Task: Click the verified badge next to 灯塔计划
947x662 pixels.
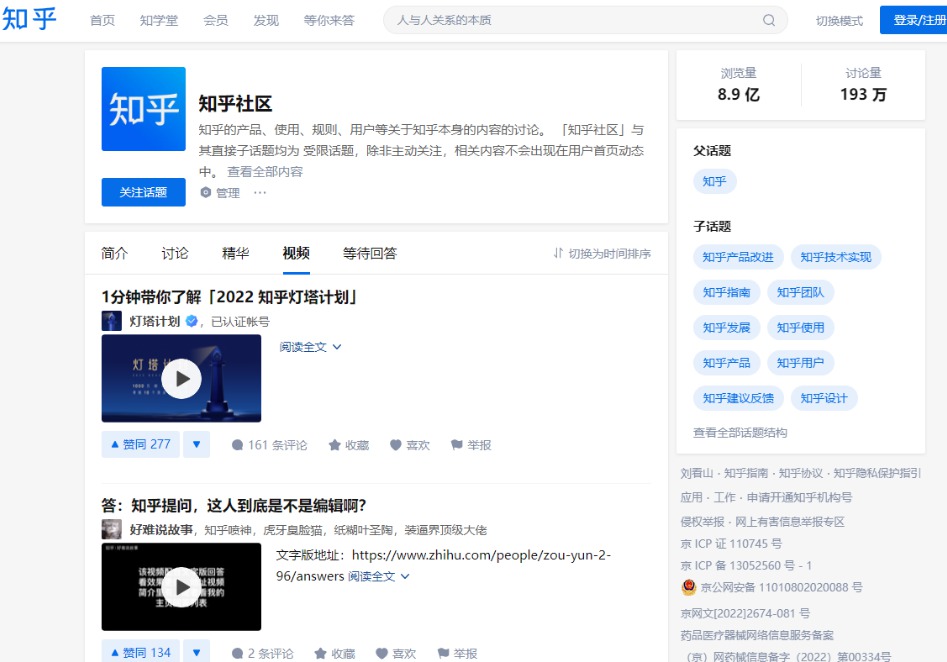Action: point(191,321)
